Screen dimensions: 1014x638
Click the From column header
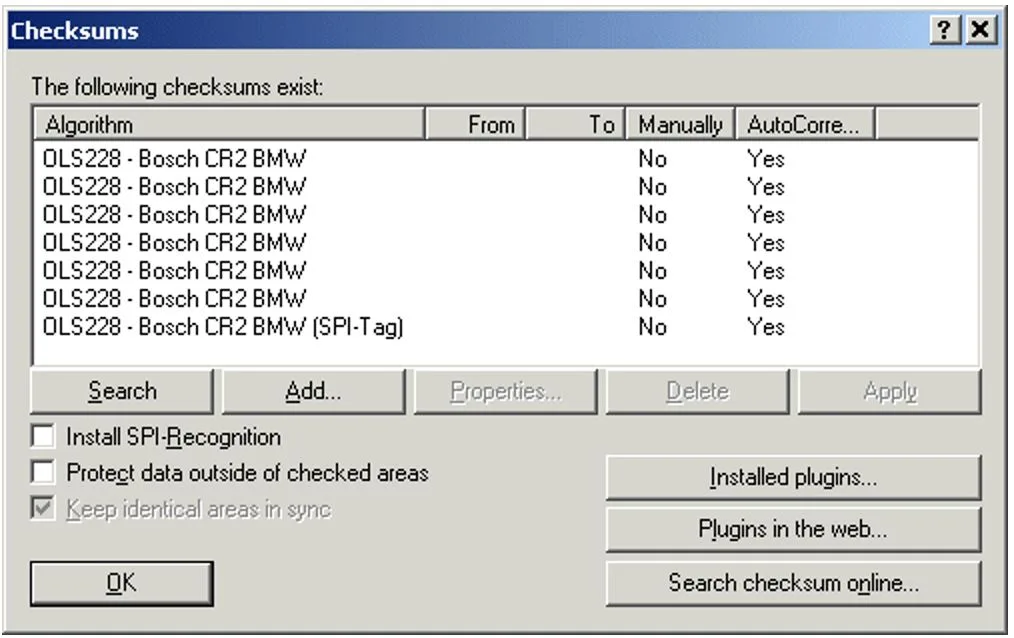[476, 124]
